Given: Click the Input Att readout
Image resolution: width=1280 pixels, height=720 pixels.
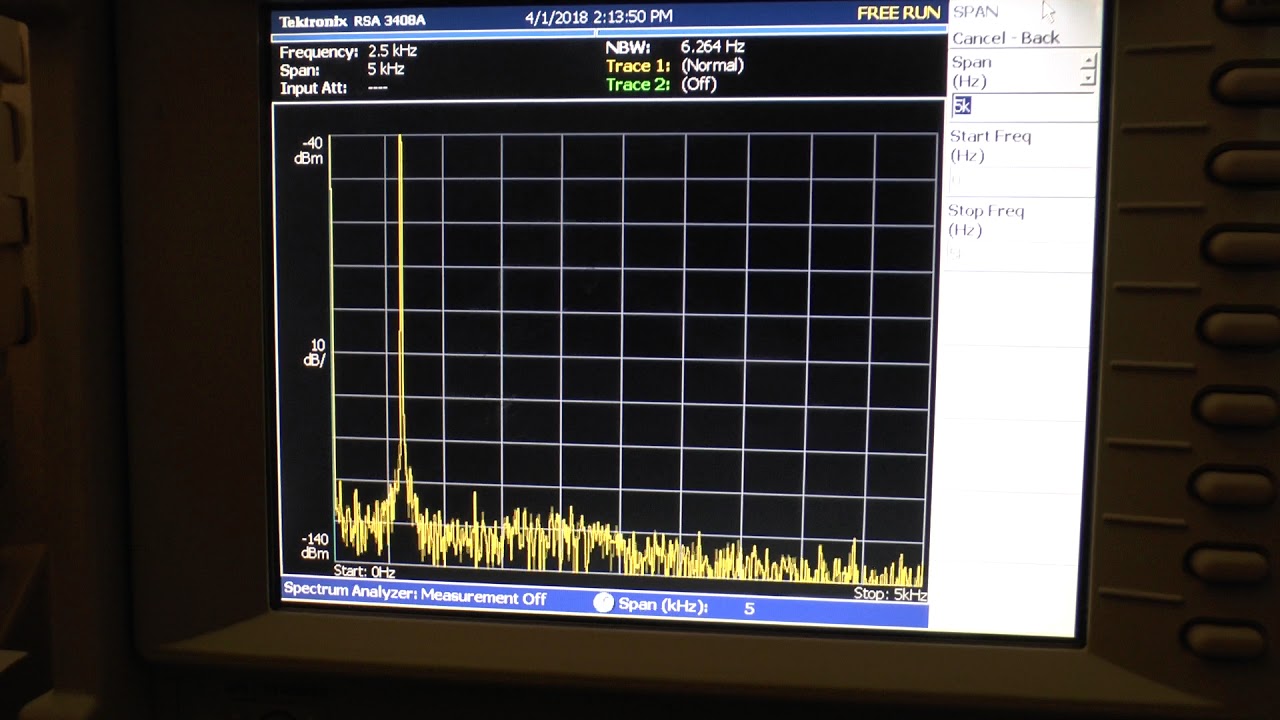Looking at the screenshot, I should (333, 88).
